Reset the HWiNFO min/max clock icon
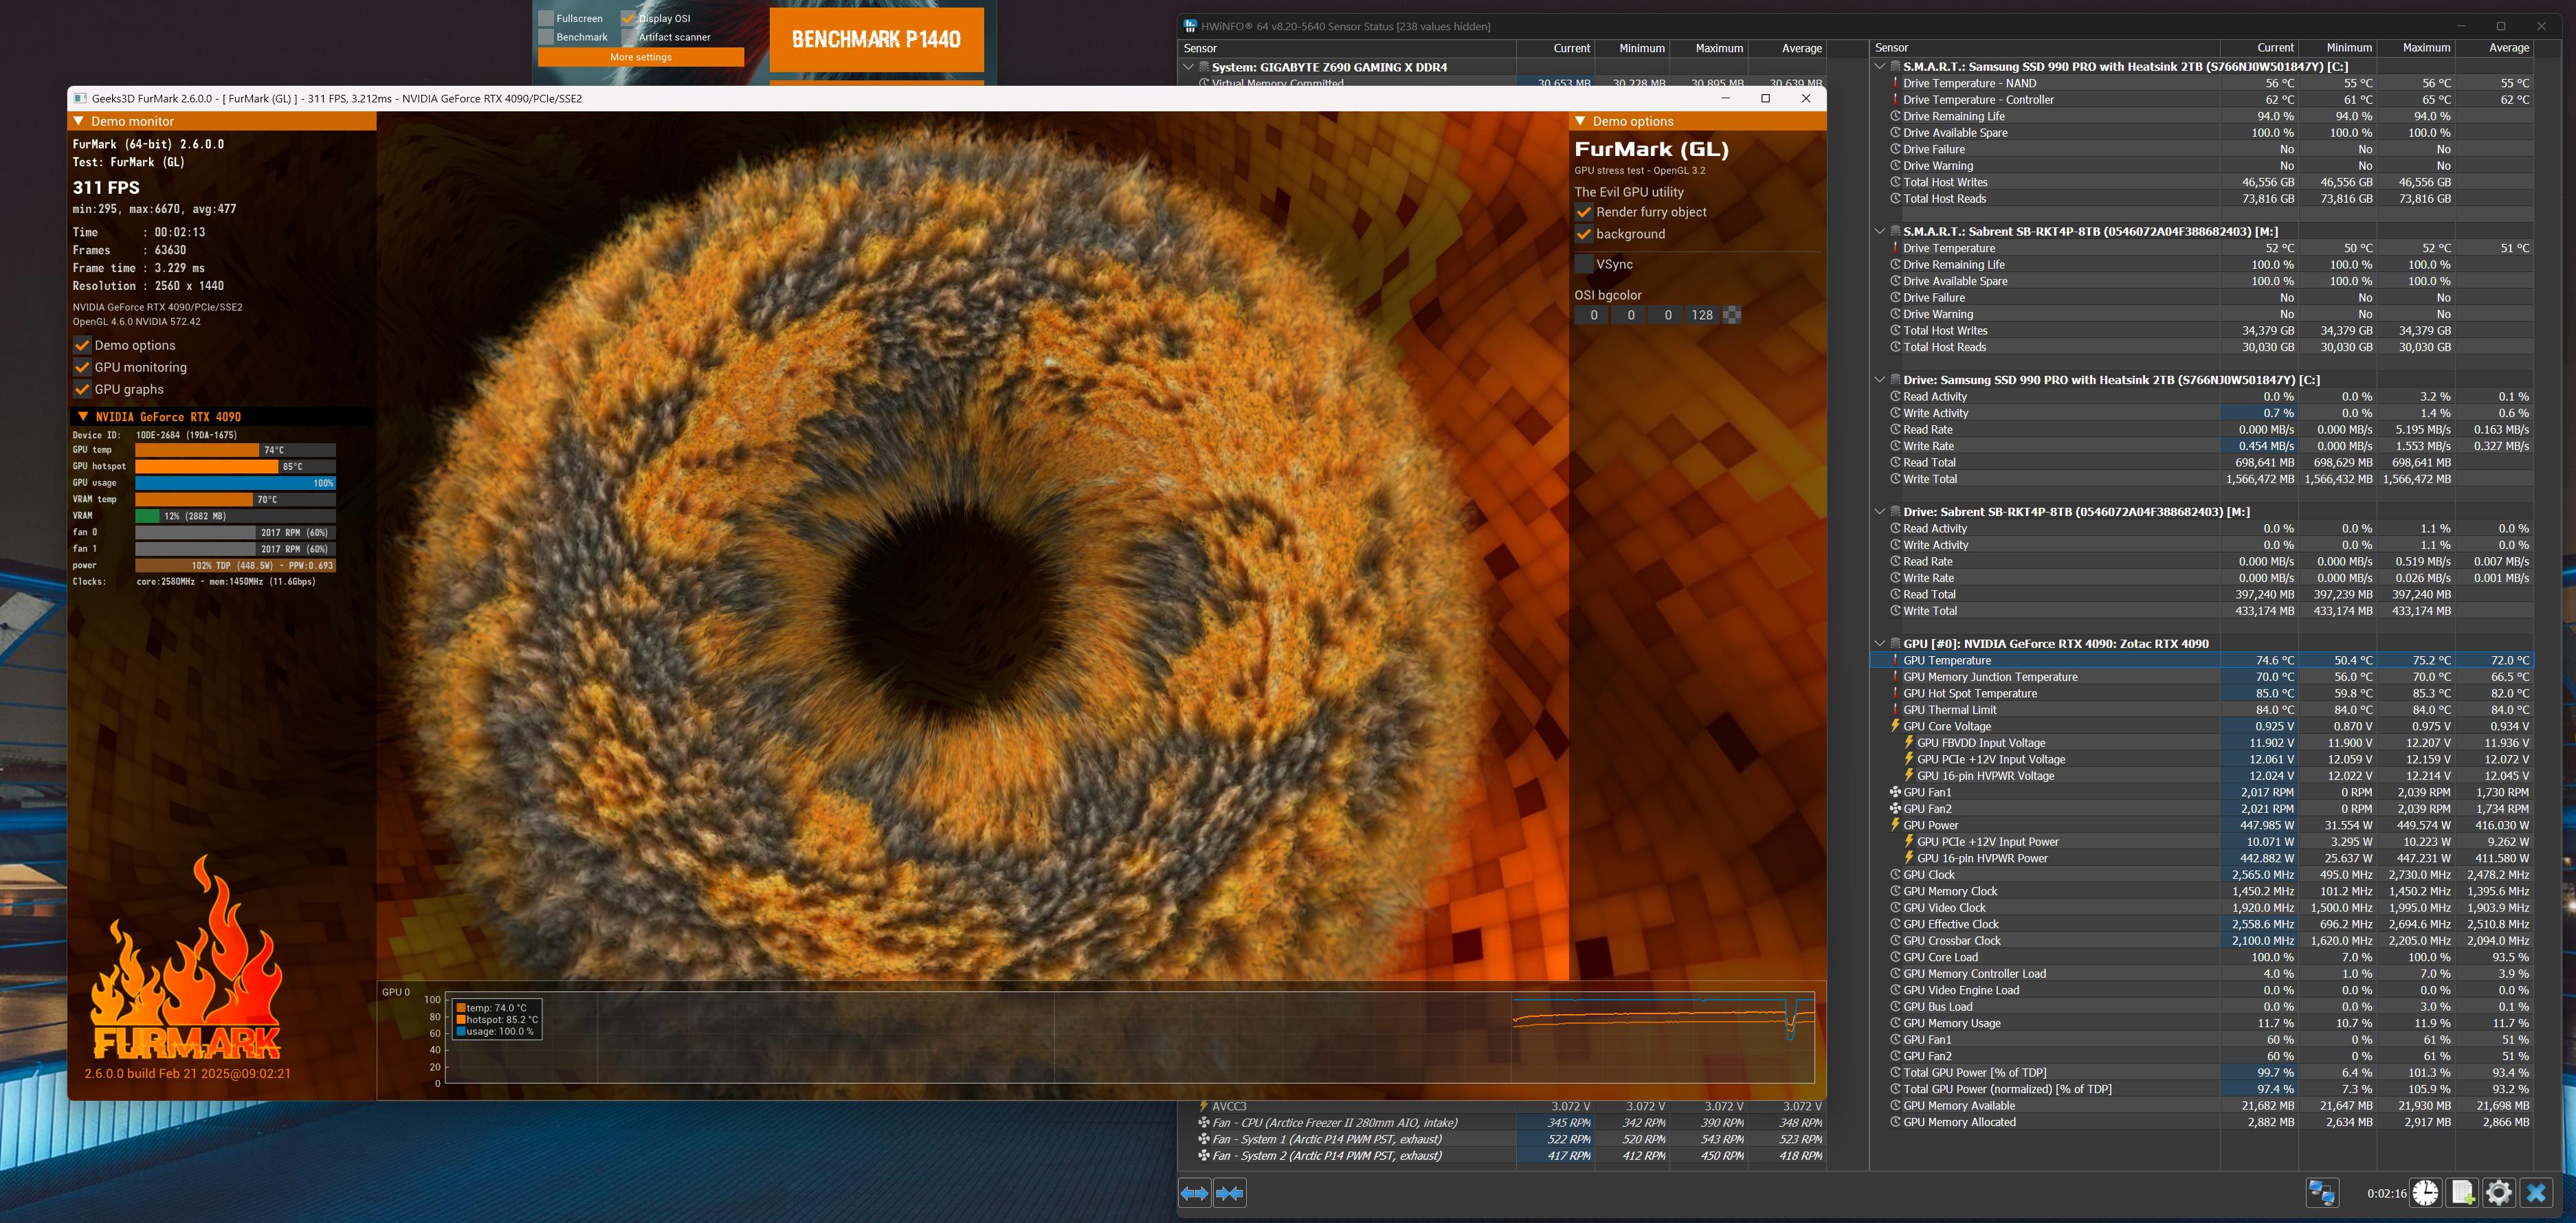This screenshot has height=1223, width=2576. coord(2425,1193)
